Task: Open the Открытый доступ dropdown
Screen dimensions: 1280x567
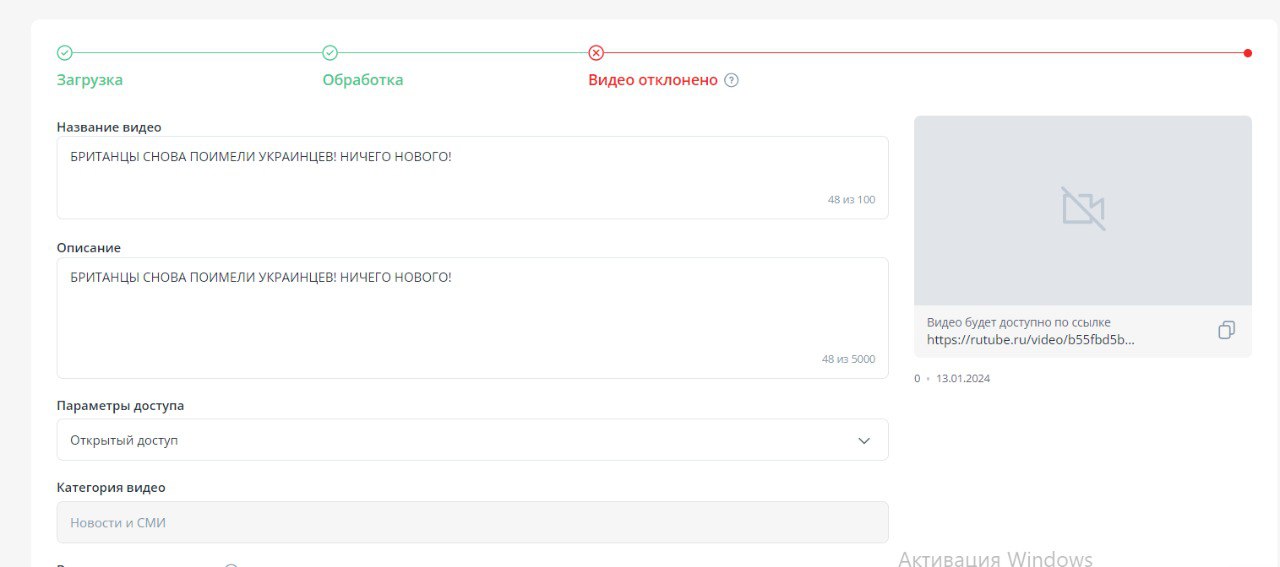Action: point(472,440)
